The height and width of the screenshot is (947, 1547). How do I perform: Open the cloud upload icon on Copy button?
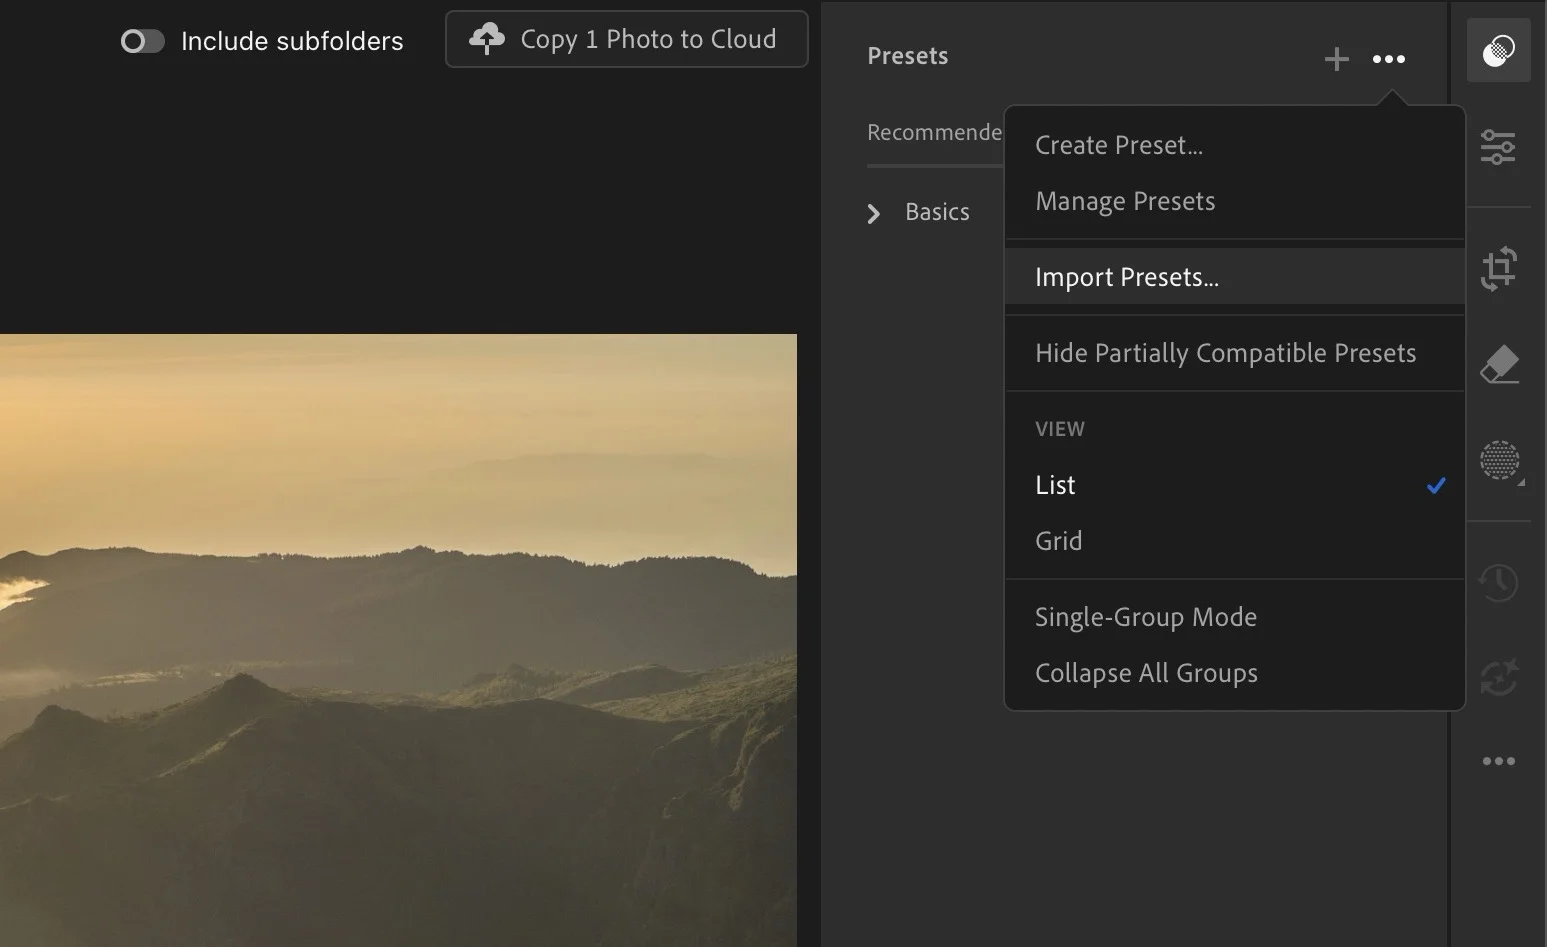[x=486, y=38]
